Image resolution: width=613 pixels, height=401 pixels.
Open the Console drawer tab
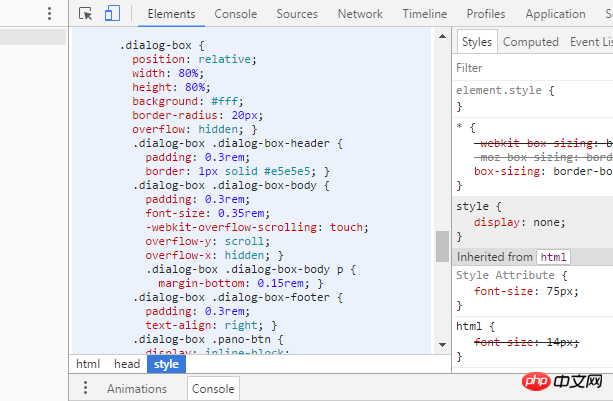[x=213, y=389]
